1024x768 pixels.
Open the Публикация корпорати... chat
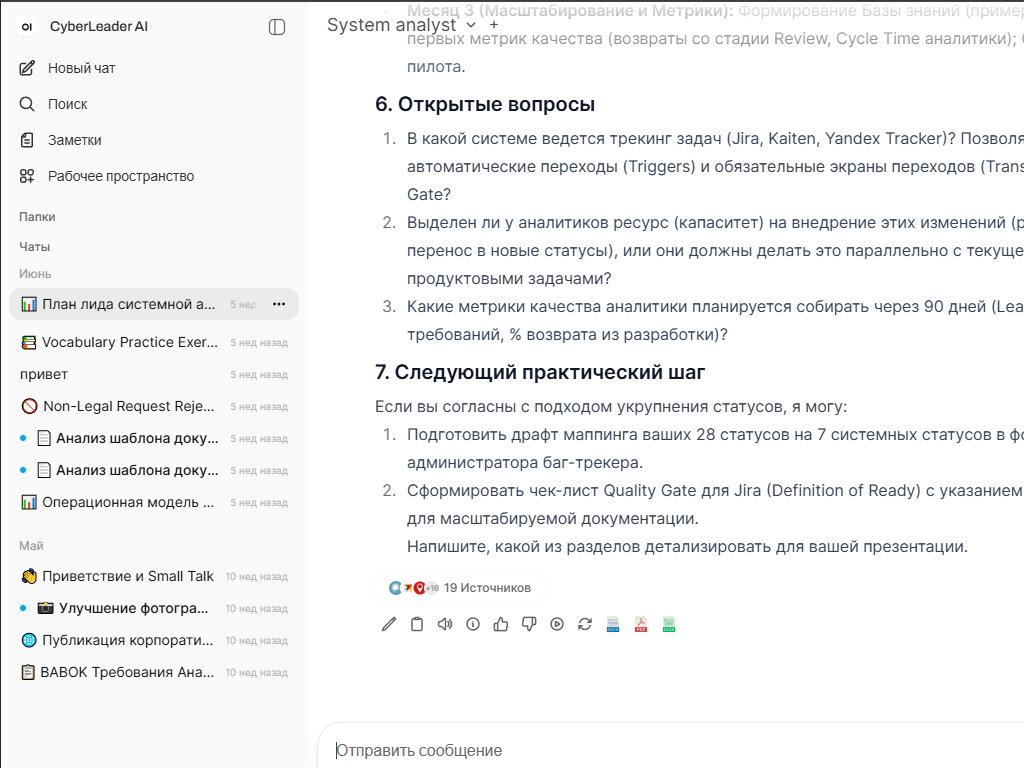(154, 640)
